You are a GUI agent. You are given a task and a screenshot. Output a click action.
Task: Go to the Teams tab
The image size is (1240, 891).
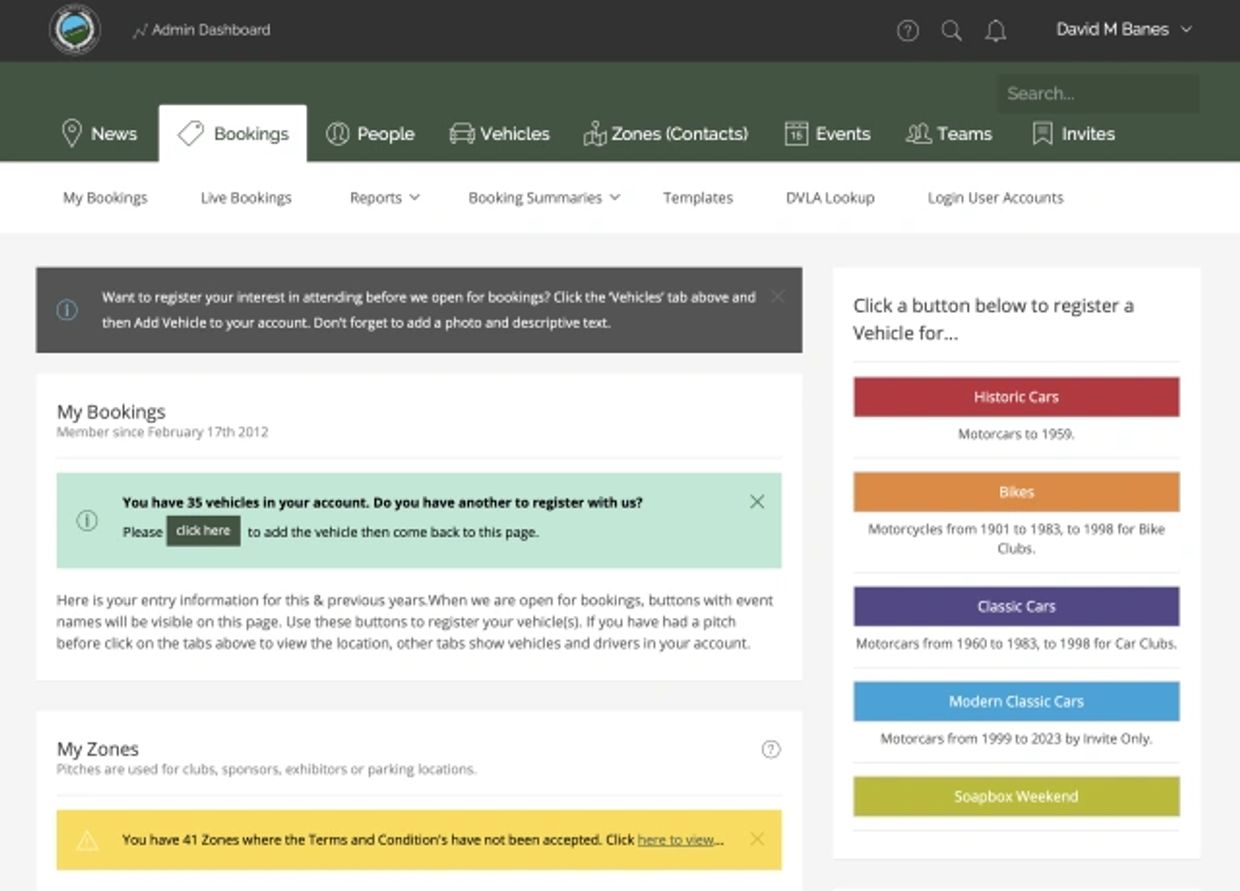point(949,134)
